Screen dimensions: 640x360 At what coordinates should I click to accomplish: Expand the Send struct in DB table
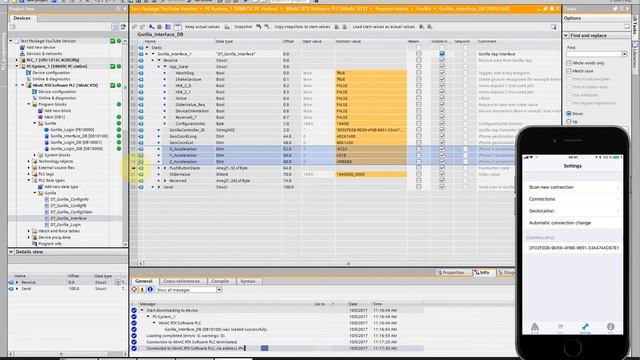159,187
